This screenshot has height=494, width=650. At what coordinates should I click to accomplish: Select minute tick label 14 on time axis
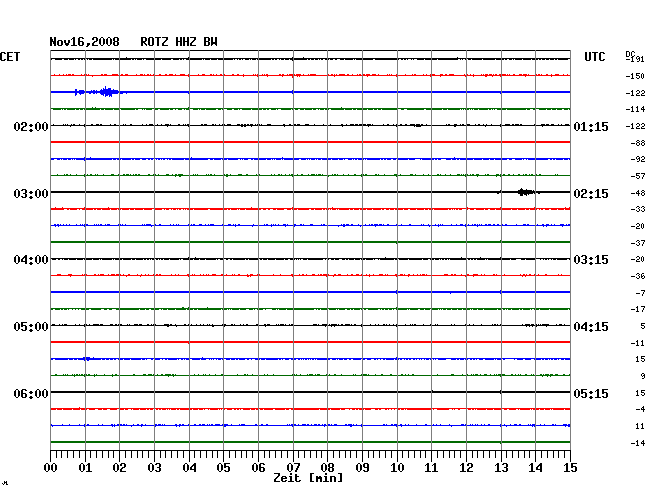click(535, 467)
